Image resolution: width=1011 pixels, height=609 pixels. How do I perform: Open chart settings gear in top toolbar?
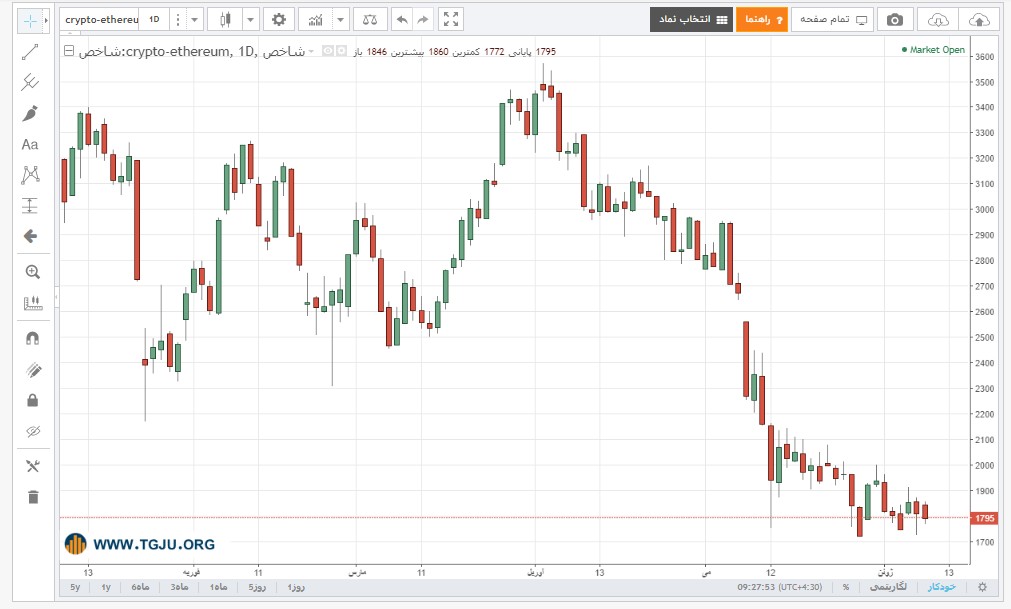pyautogui.click(x=279, y=19)
